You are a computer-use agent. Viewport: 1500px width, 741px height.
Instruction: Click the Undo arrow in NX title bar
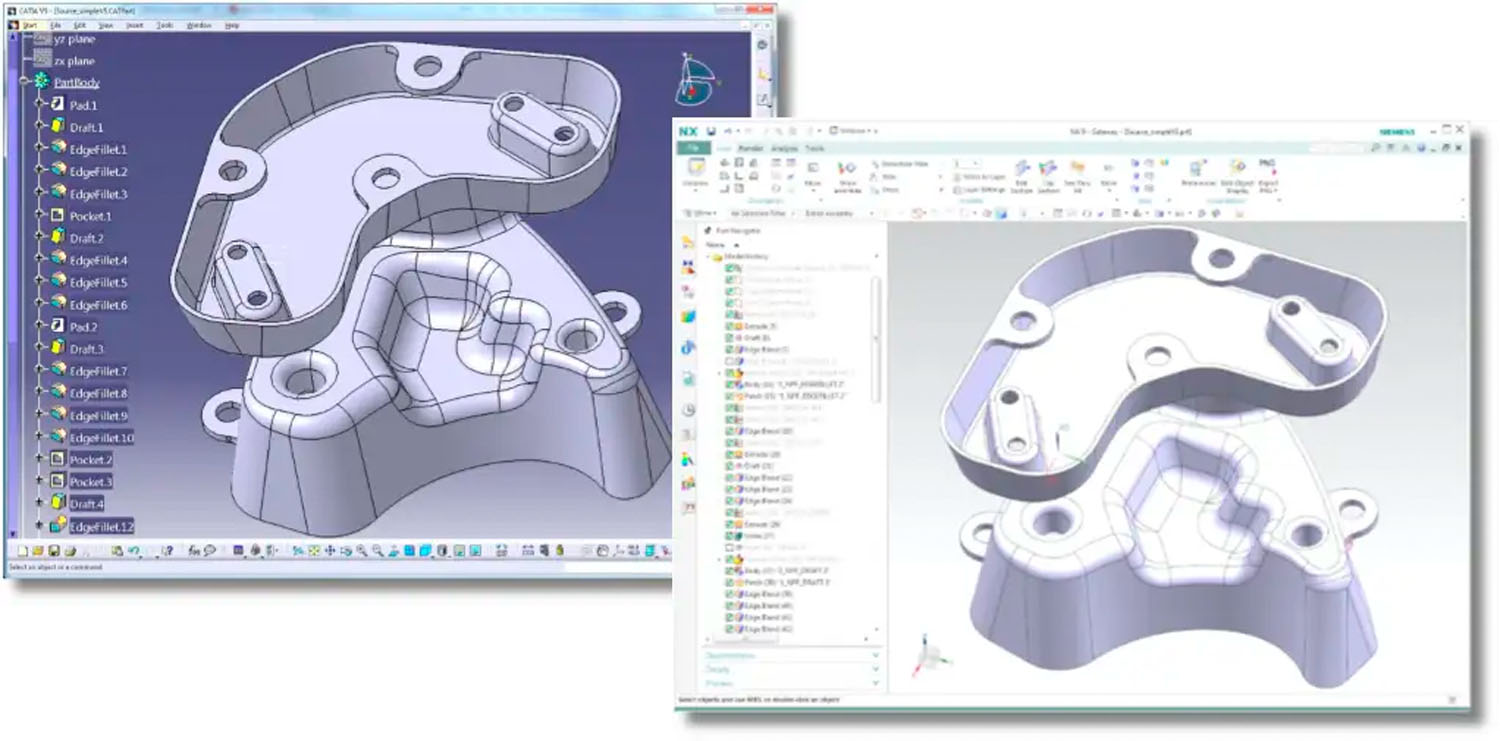coord(727,131)
